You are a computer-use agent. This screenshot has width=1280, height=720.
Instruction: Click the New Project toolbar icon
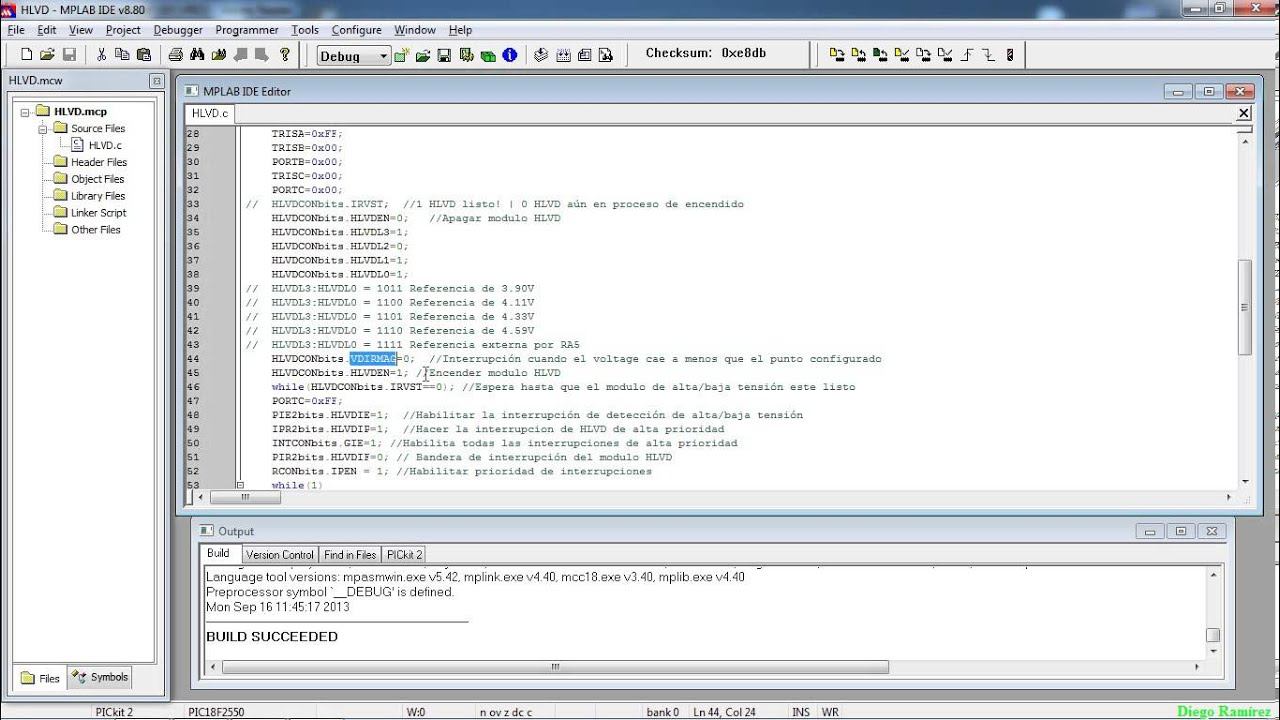[x=402, y=55]
